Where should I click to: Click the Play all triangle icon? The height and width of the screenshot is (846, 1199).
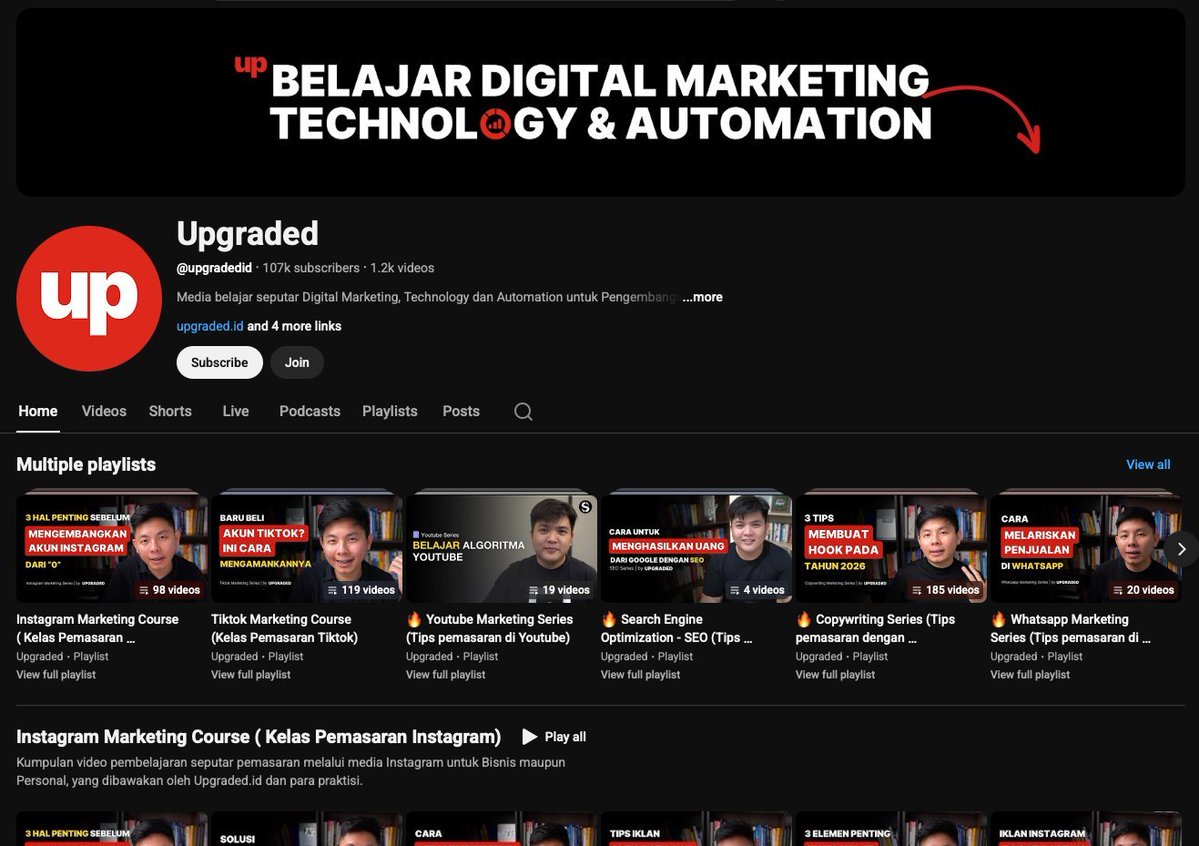[x=529, y=737]
